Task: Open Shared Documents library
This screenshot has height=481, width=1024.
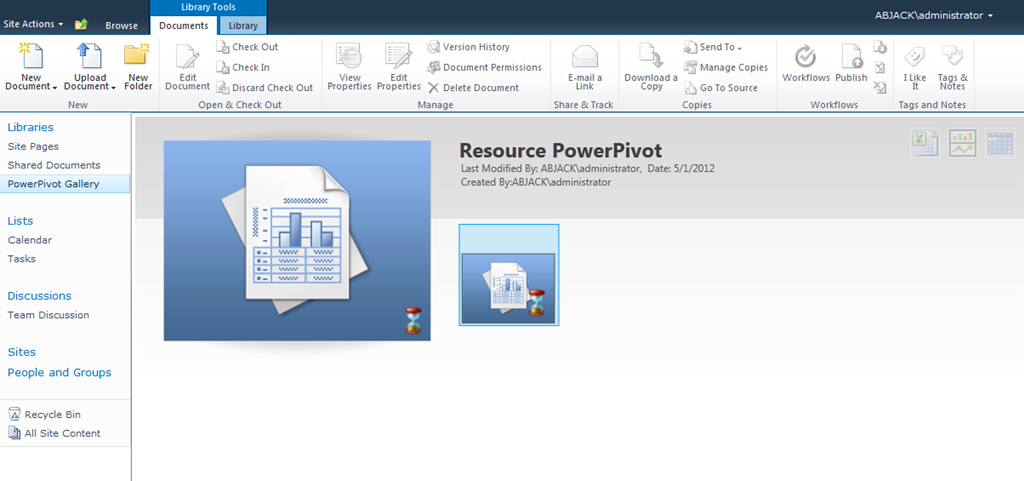Action: click(x=54, y=165)
